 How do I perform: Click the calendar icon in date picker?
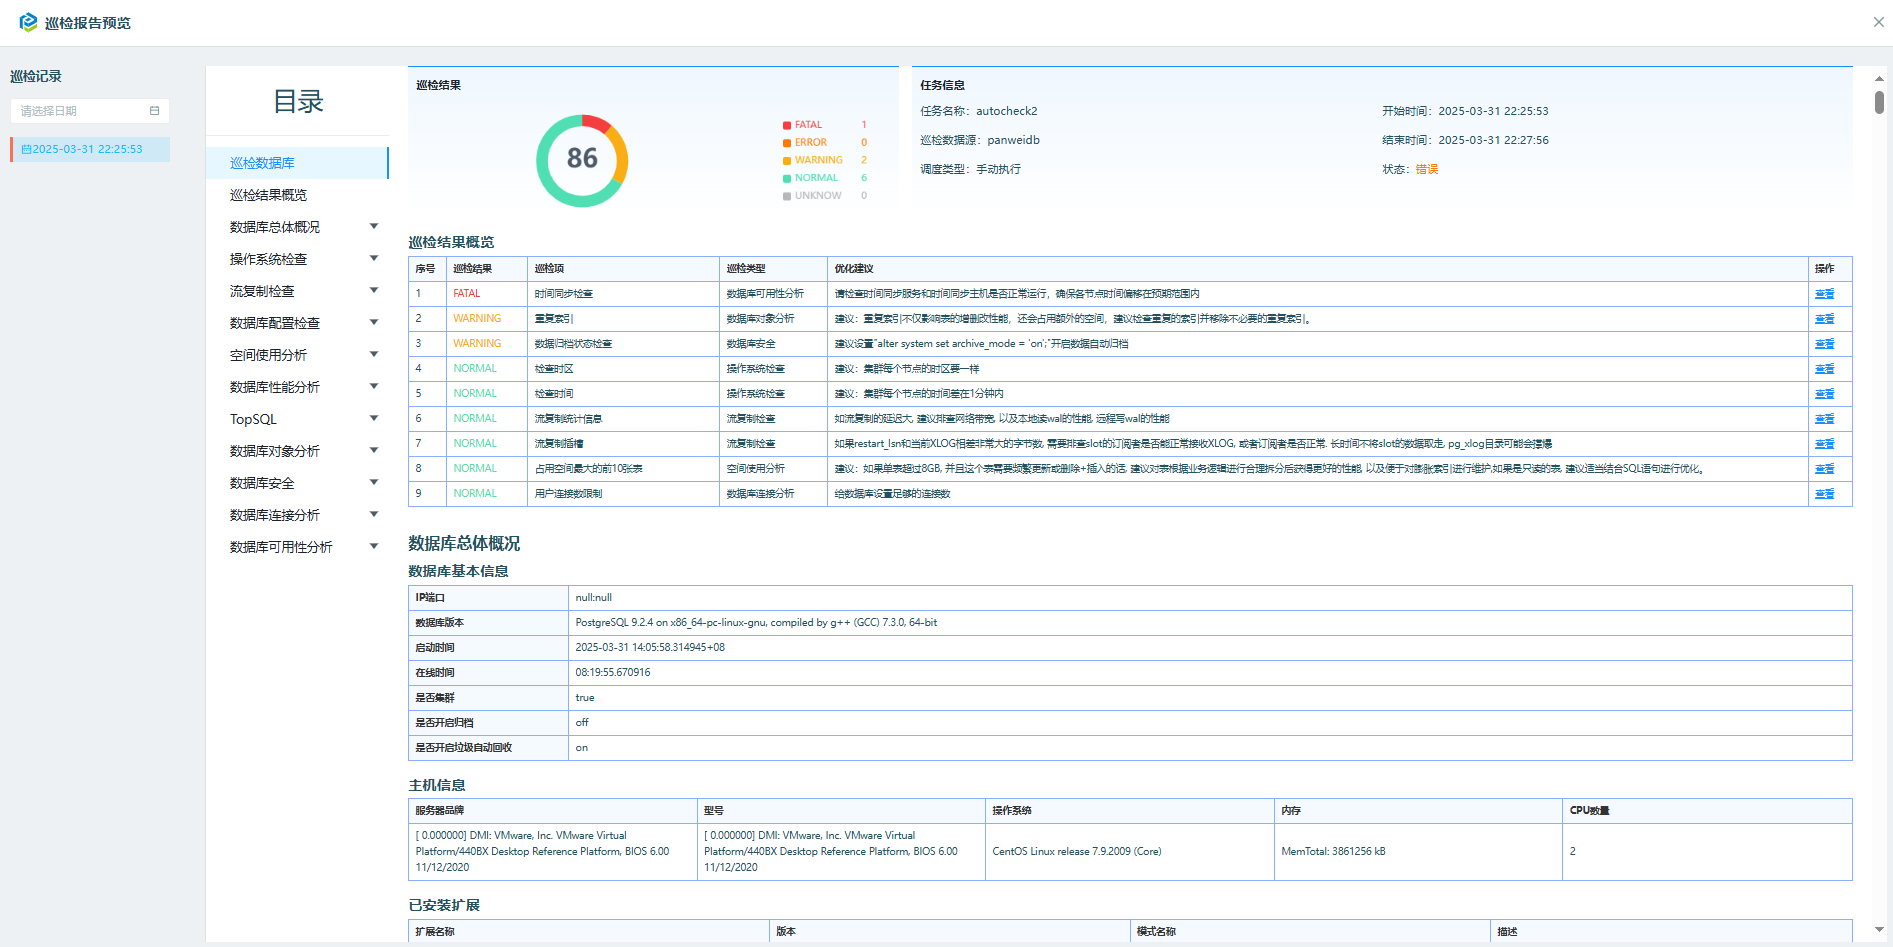click(x=154, y=111)
